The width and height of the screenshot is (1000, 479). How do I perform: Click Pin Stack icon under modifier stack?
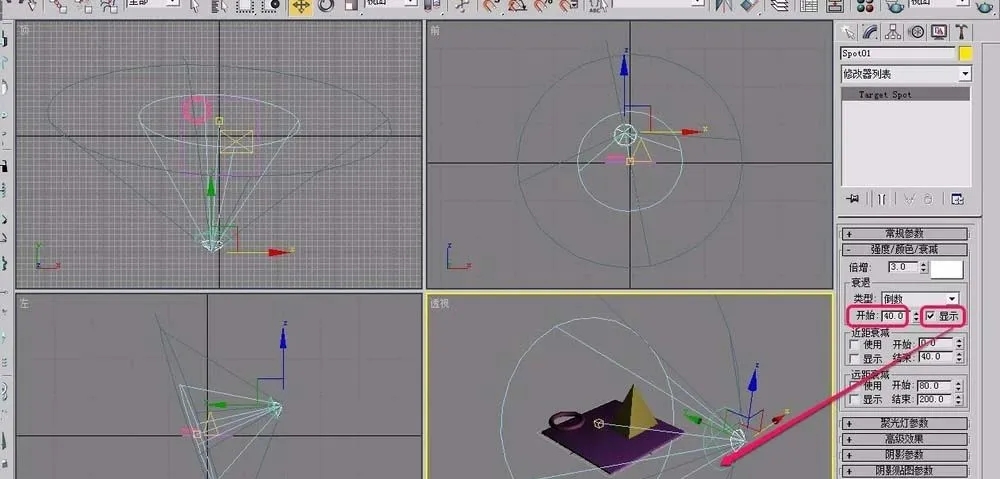pos(853,199)
